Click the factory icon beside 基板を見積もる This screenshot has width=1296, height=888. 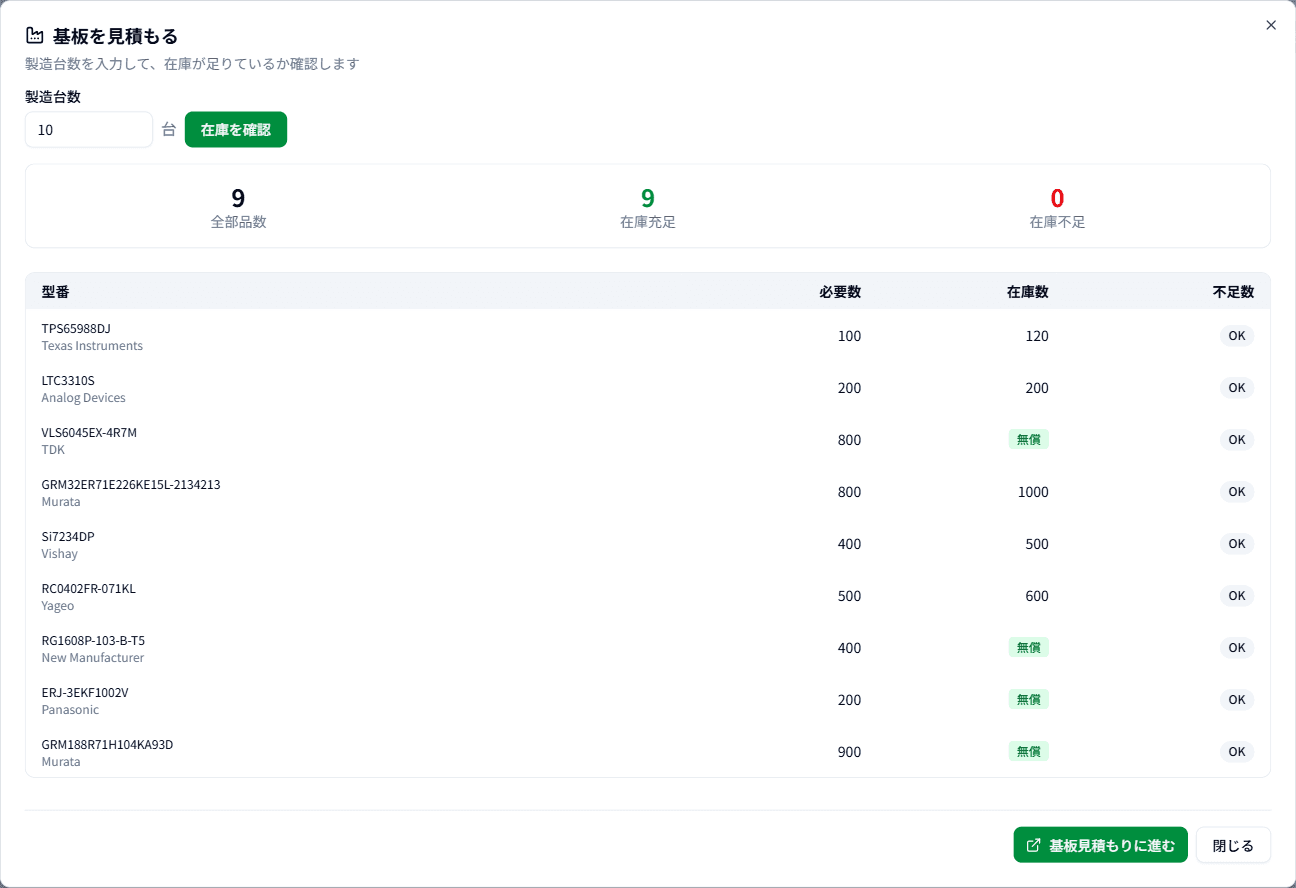pyautogui.click(x=34, y=36)
